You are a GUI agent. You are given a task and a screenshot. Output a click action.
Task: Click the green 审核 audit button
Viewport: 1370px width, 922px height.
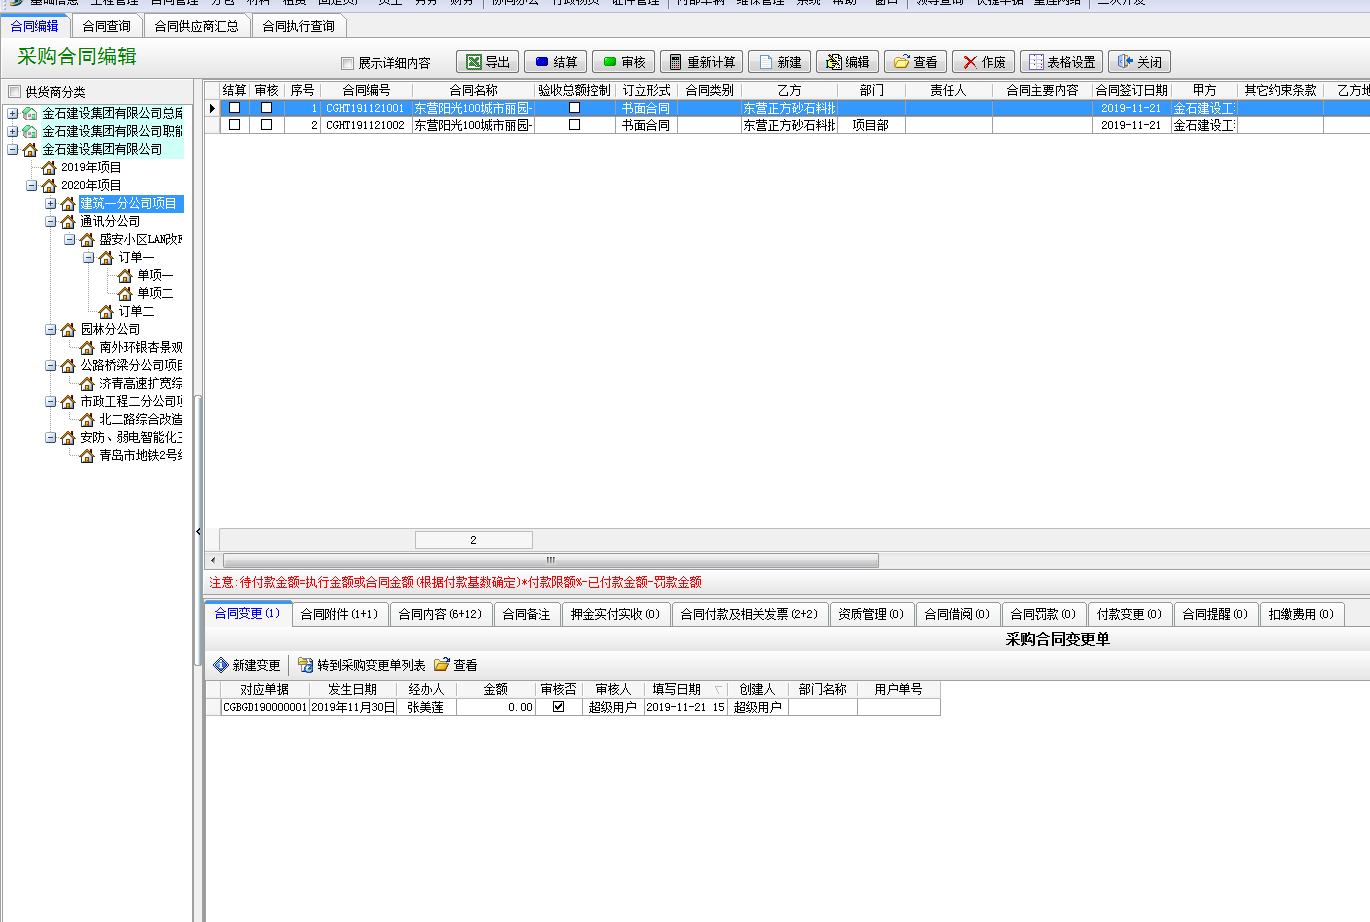[x=623, y=62]
